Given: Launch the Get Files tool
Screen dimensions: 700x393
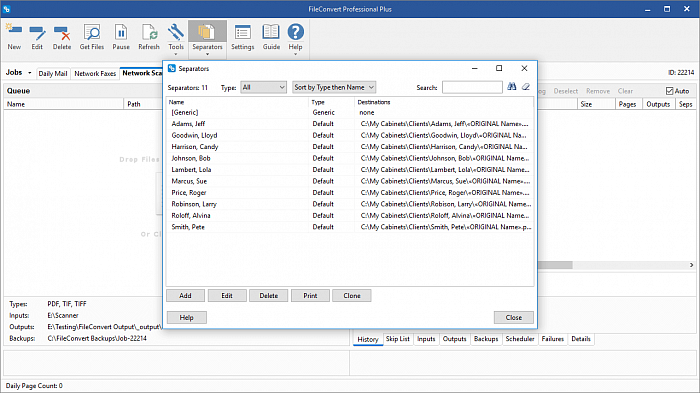Looking at the screenshot, I should pos(92,37).
